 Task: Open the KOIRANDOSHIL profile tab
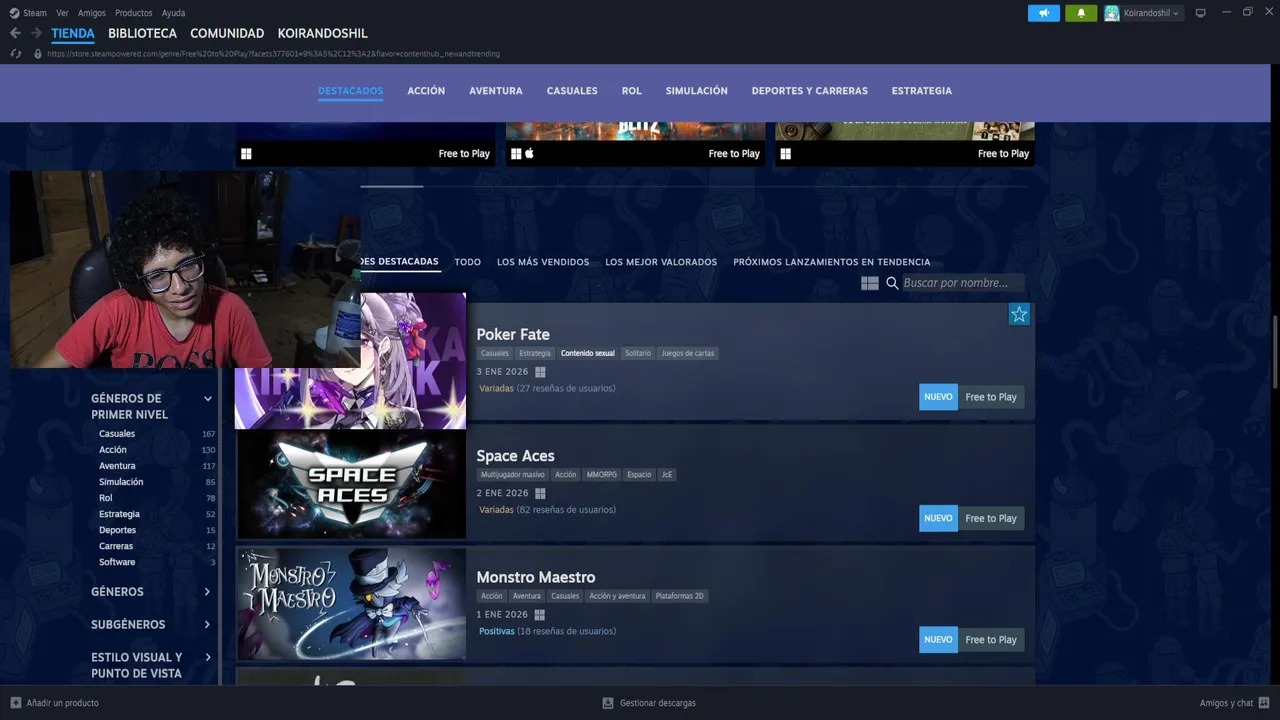(x=322, y=33)
